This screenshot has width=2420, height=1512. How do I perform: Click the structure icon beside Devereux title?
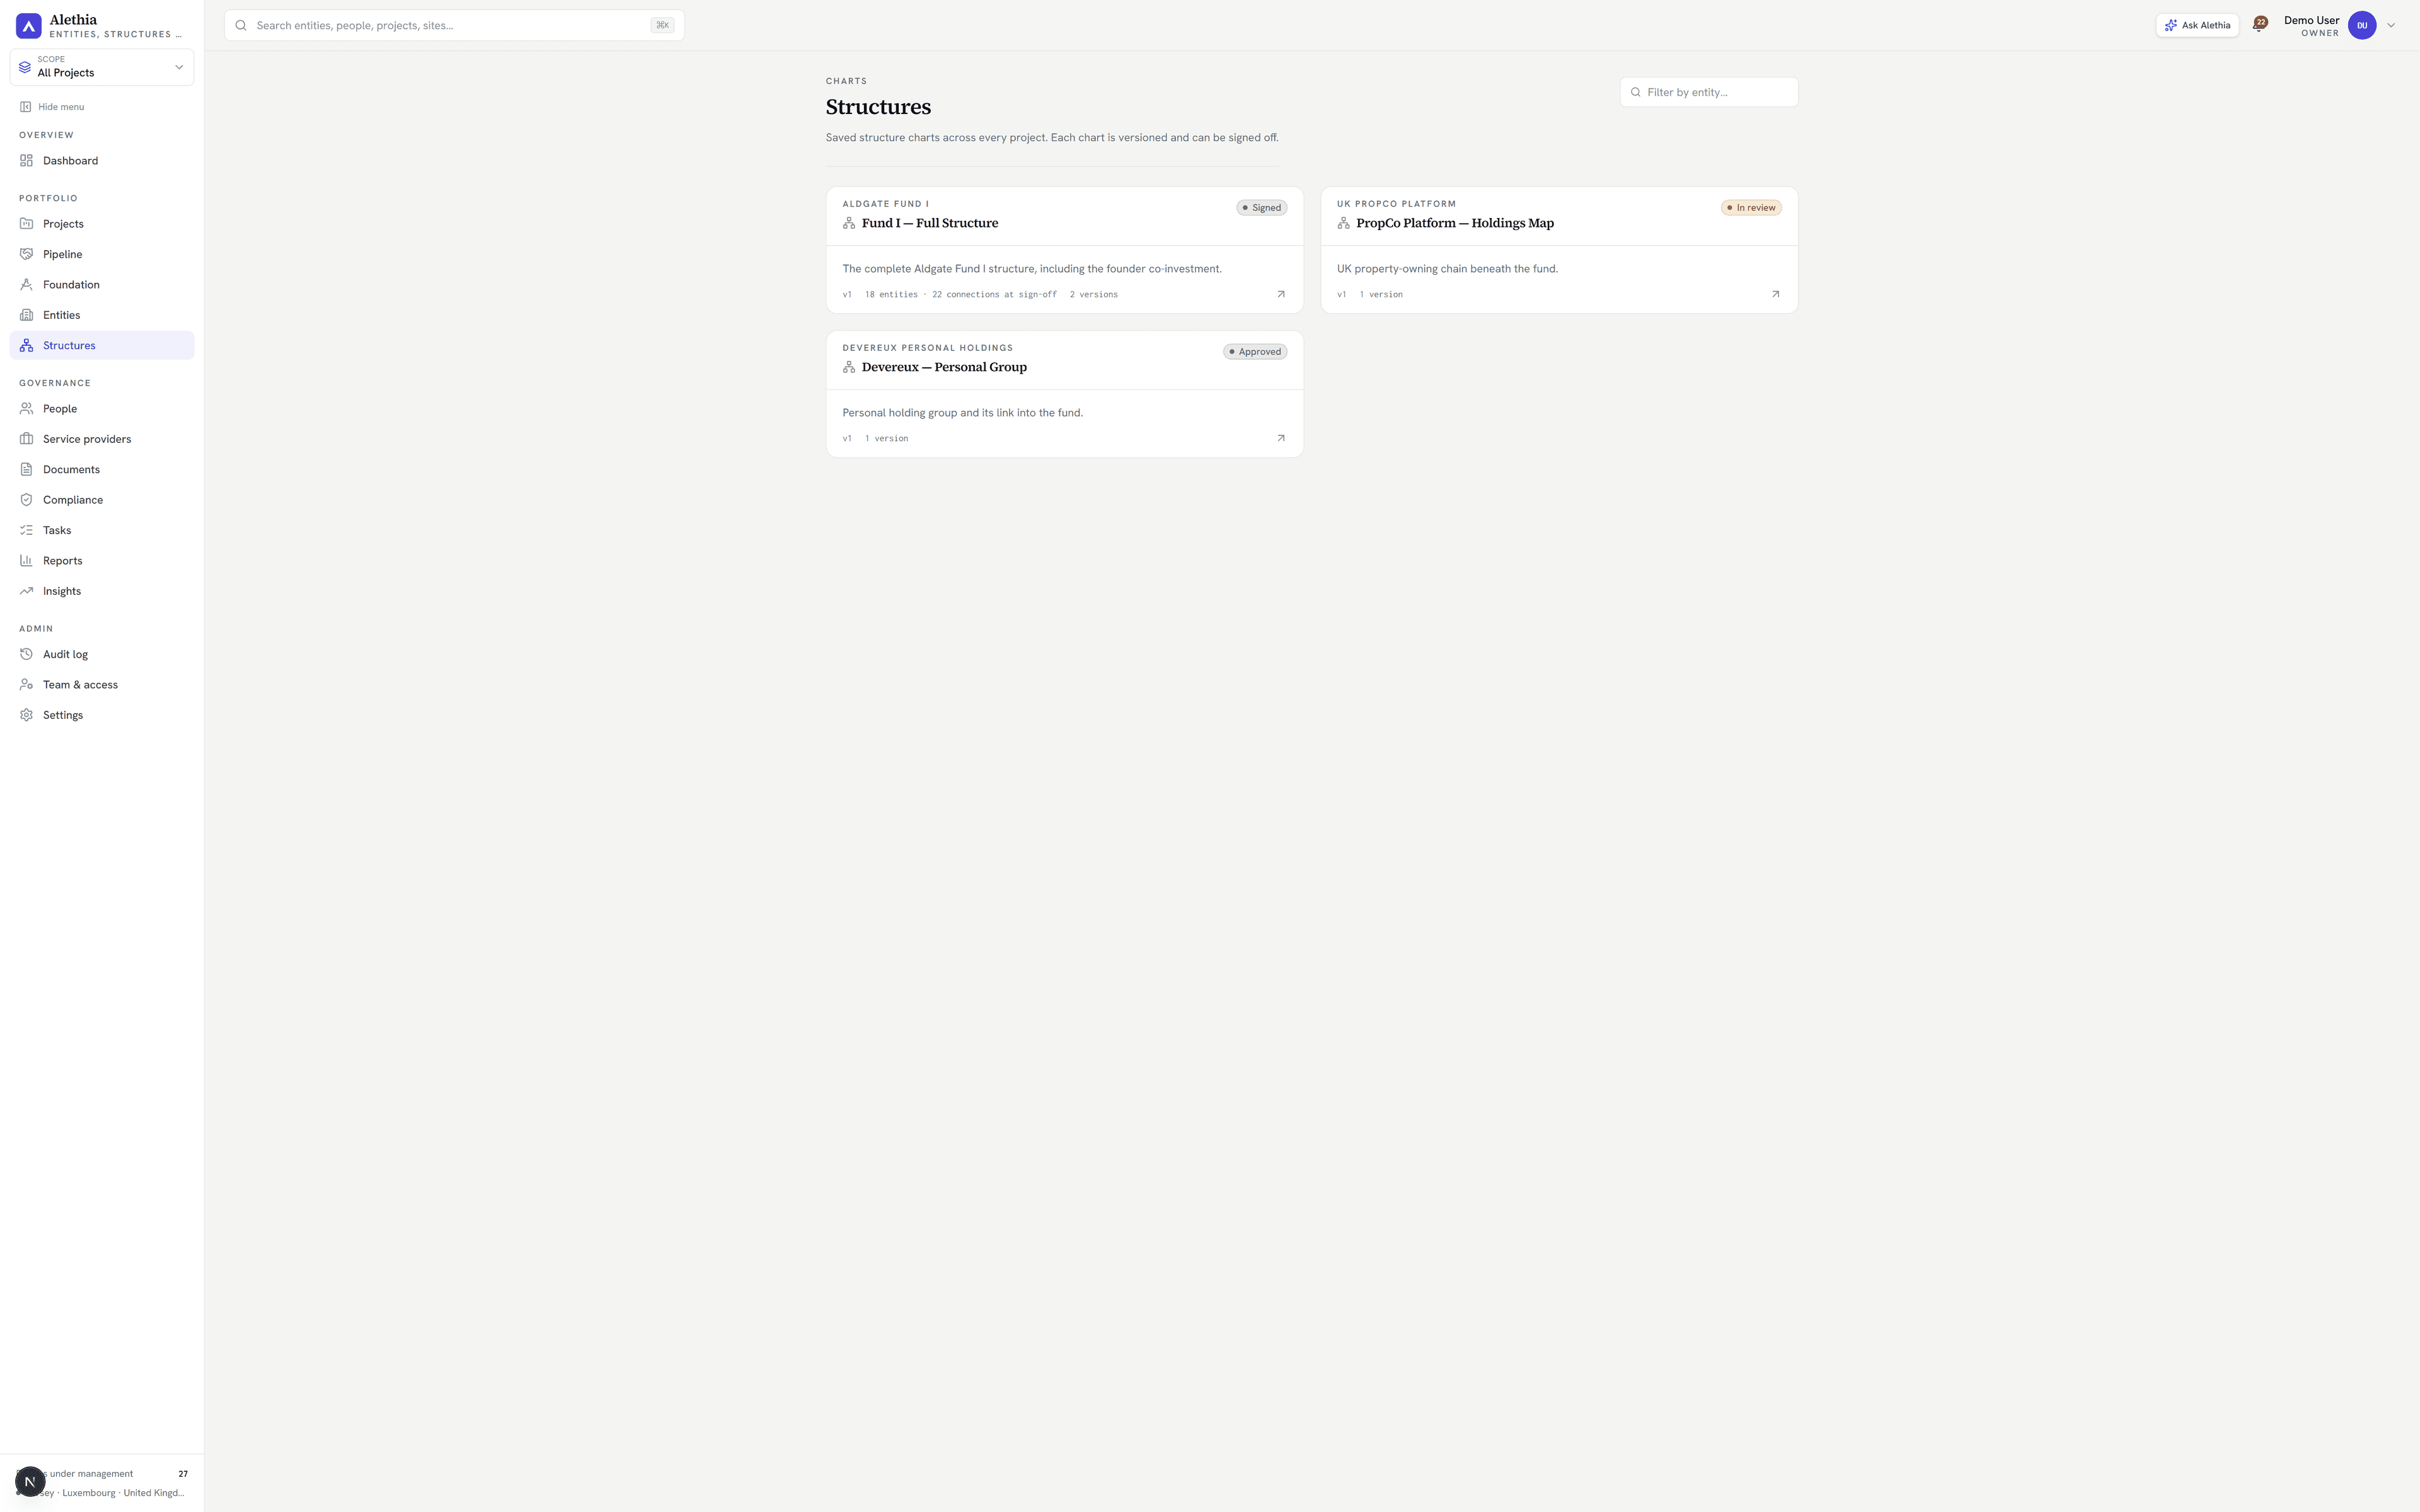849,367
